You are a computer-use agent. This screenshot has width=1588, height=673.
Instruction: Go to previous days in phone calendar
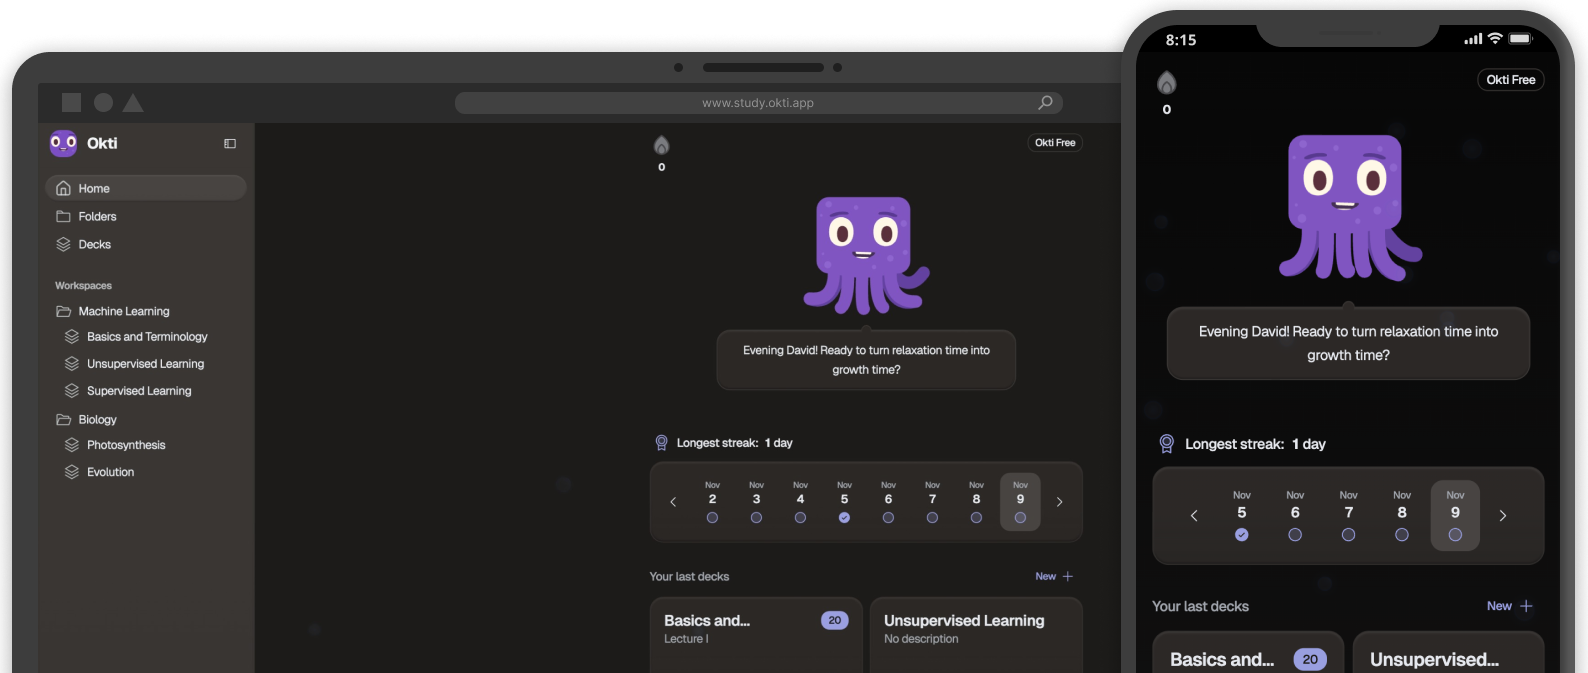[1194, 516]
